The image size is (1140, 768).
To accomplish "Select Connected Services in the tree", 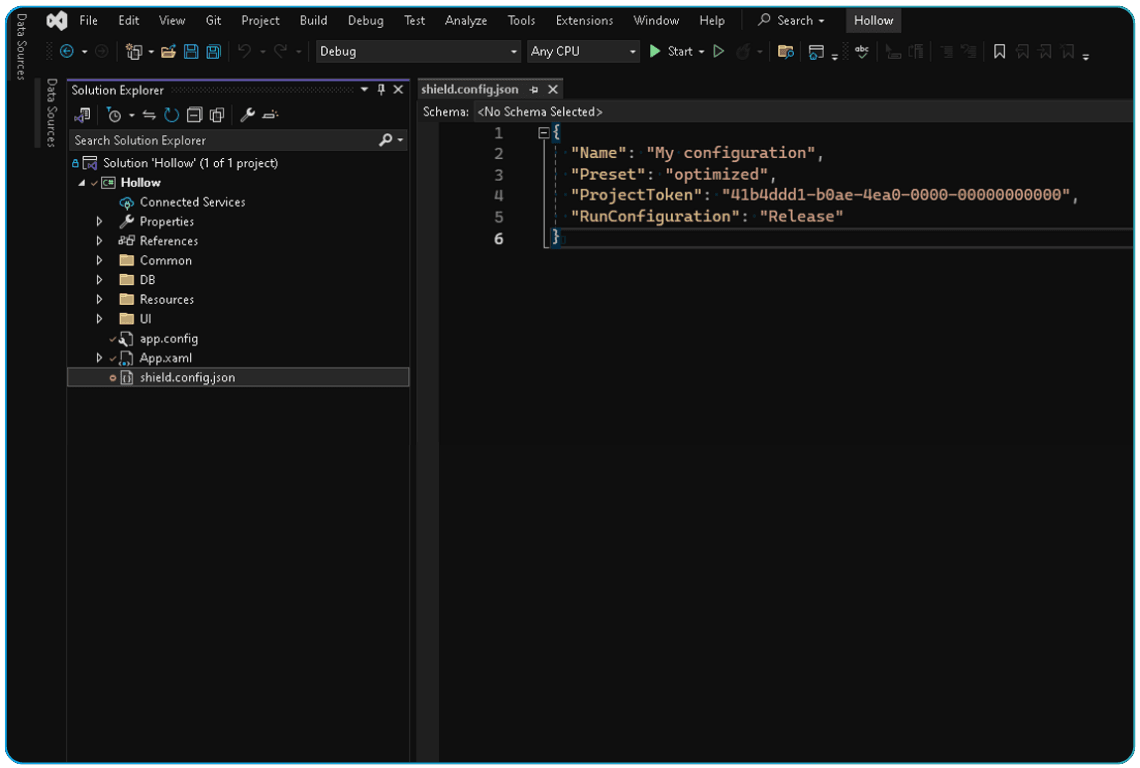I will [192, 202].
